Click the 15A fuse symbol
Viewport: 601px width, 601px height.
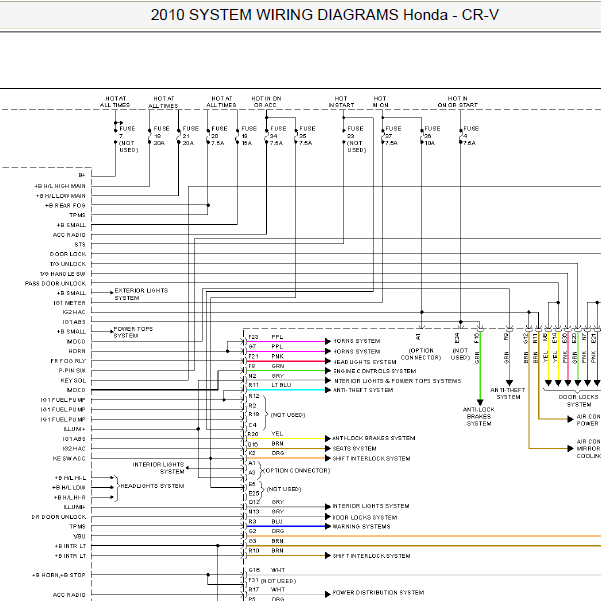pyautogui.click(x=237, y=136)
